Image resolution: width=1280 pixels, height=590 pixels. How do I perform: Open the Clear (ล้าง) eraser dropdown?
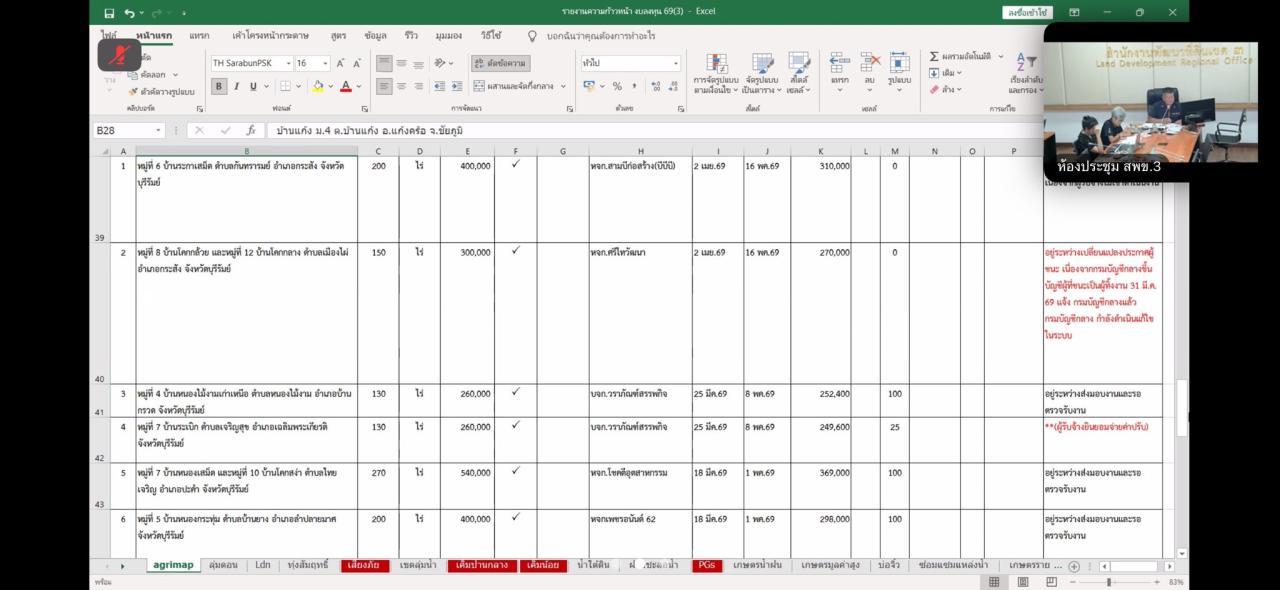click(946, 89)
